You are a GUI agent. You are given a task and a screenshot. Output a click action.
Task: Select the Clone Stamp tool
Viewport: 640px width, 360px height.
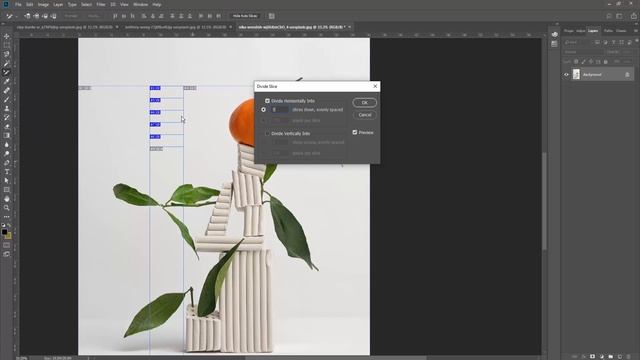7,109
